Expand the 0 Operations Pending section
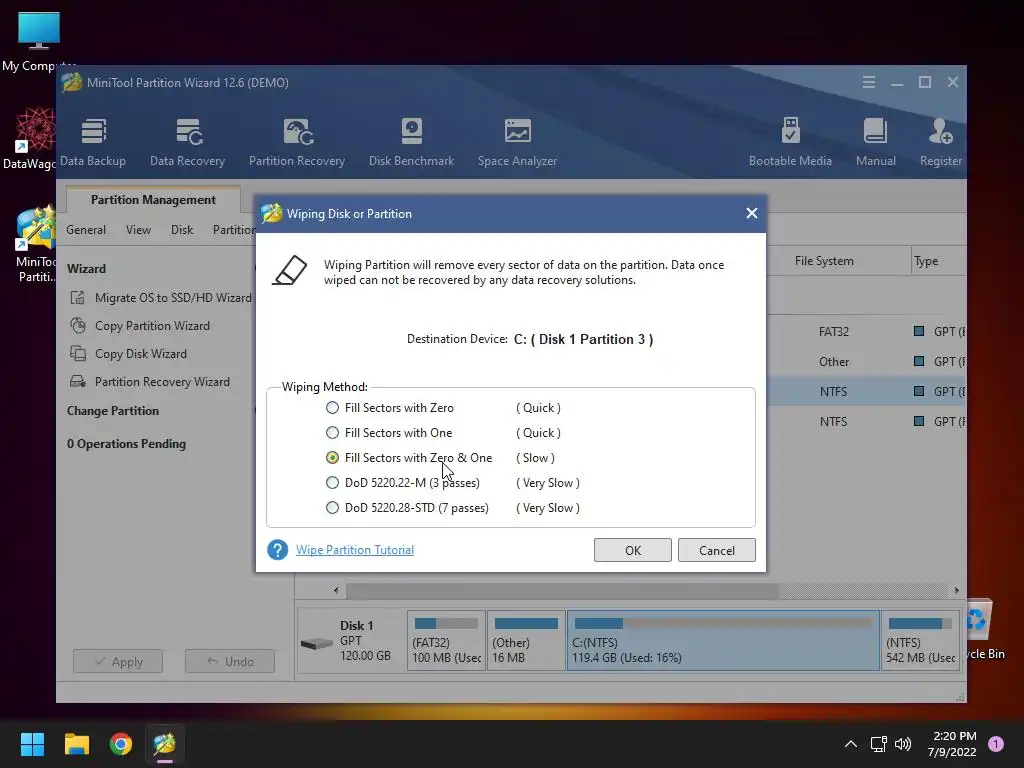Image resolution: width=1024 pixels, height=768 pixels. coord(126,444)
